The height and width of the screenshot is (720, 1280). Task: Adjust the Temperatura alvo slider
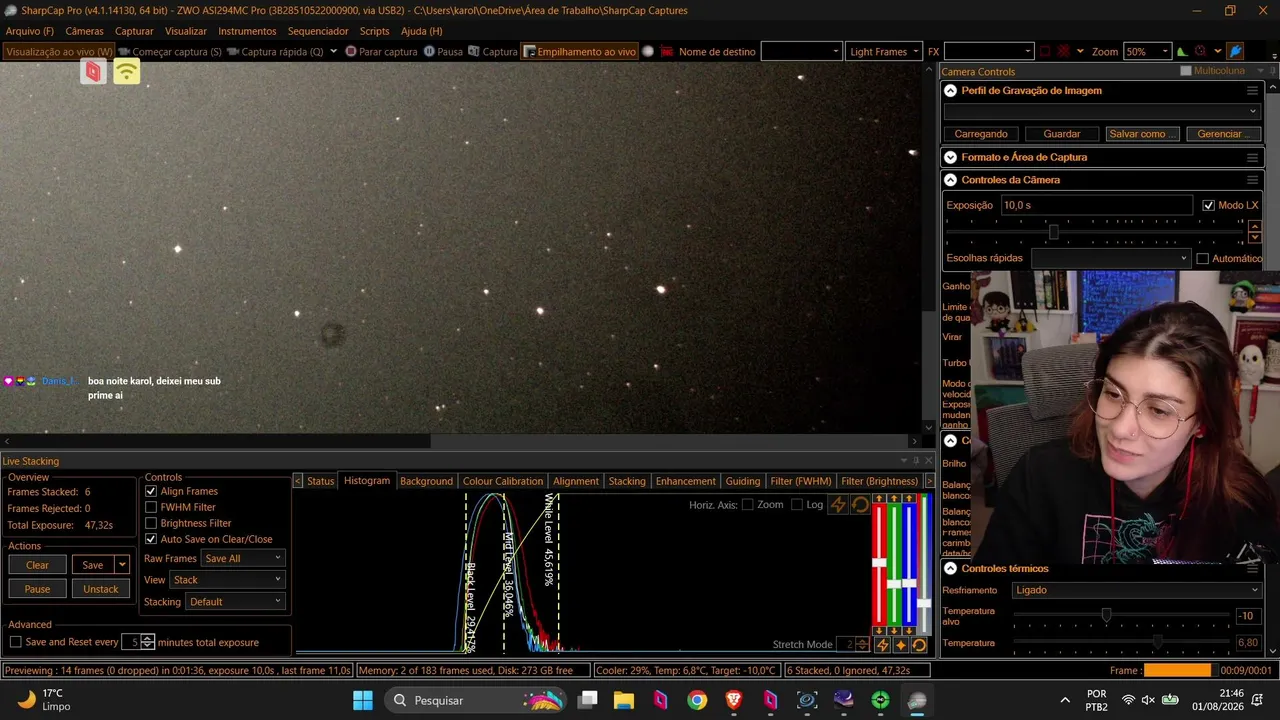(1122, 616)
